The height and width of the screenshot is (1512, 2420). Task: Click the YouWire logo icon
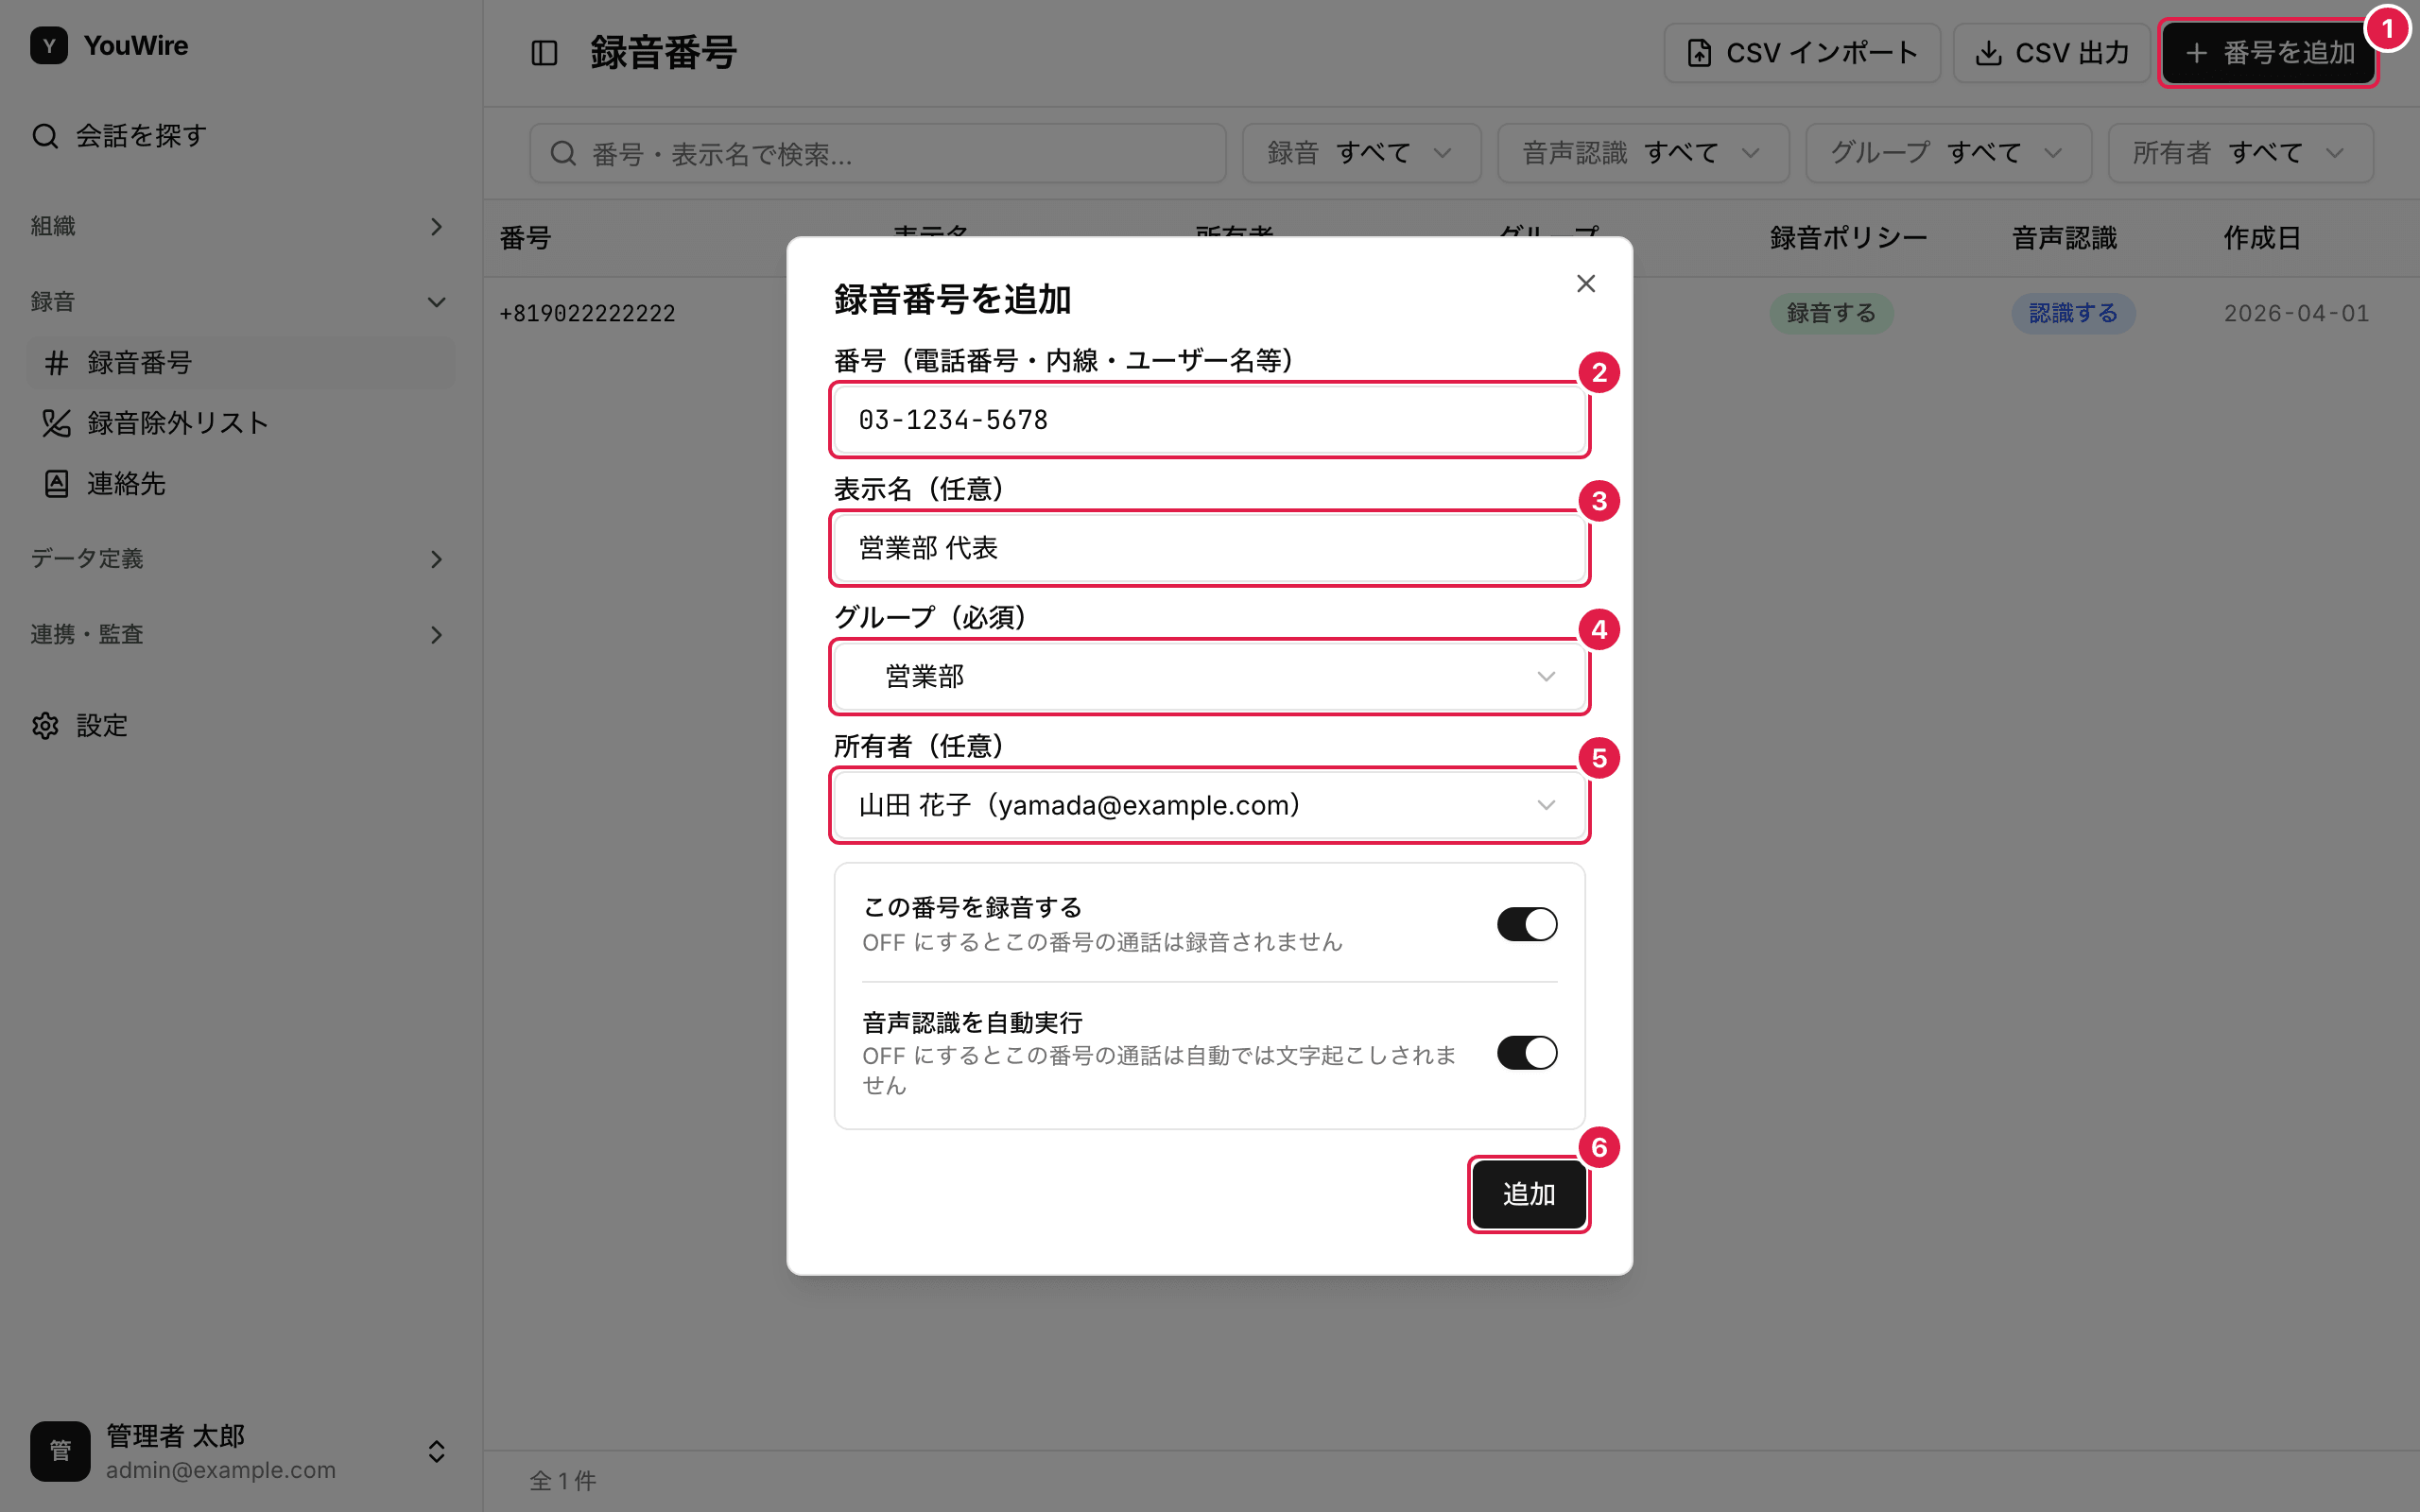49,46
